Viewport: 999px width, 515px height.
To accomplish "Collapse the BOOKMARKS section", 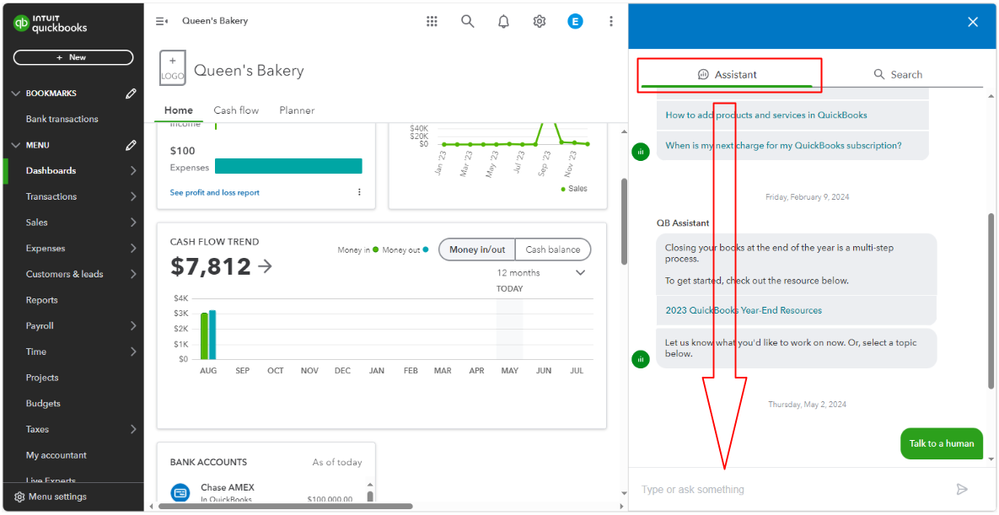I will pyautogui.click(x=15, y=93).
